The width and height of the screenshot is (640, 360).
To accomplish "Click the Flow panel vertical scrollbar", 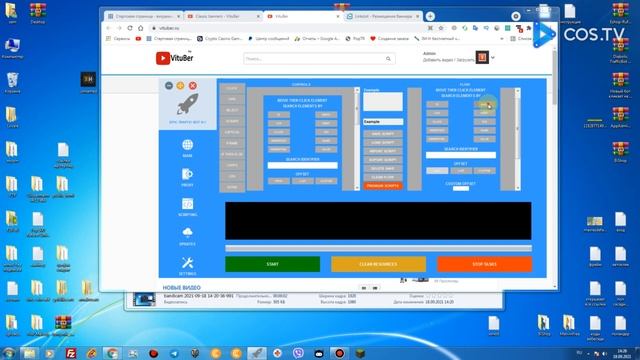I will point(518,139).
